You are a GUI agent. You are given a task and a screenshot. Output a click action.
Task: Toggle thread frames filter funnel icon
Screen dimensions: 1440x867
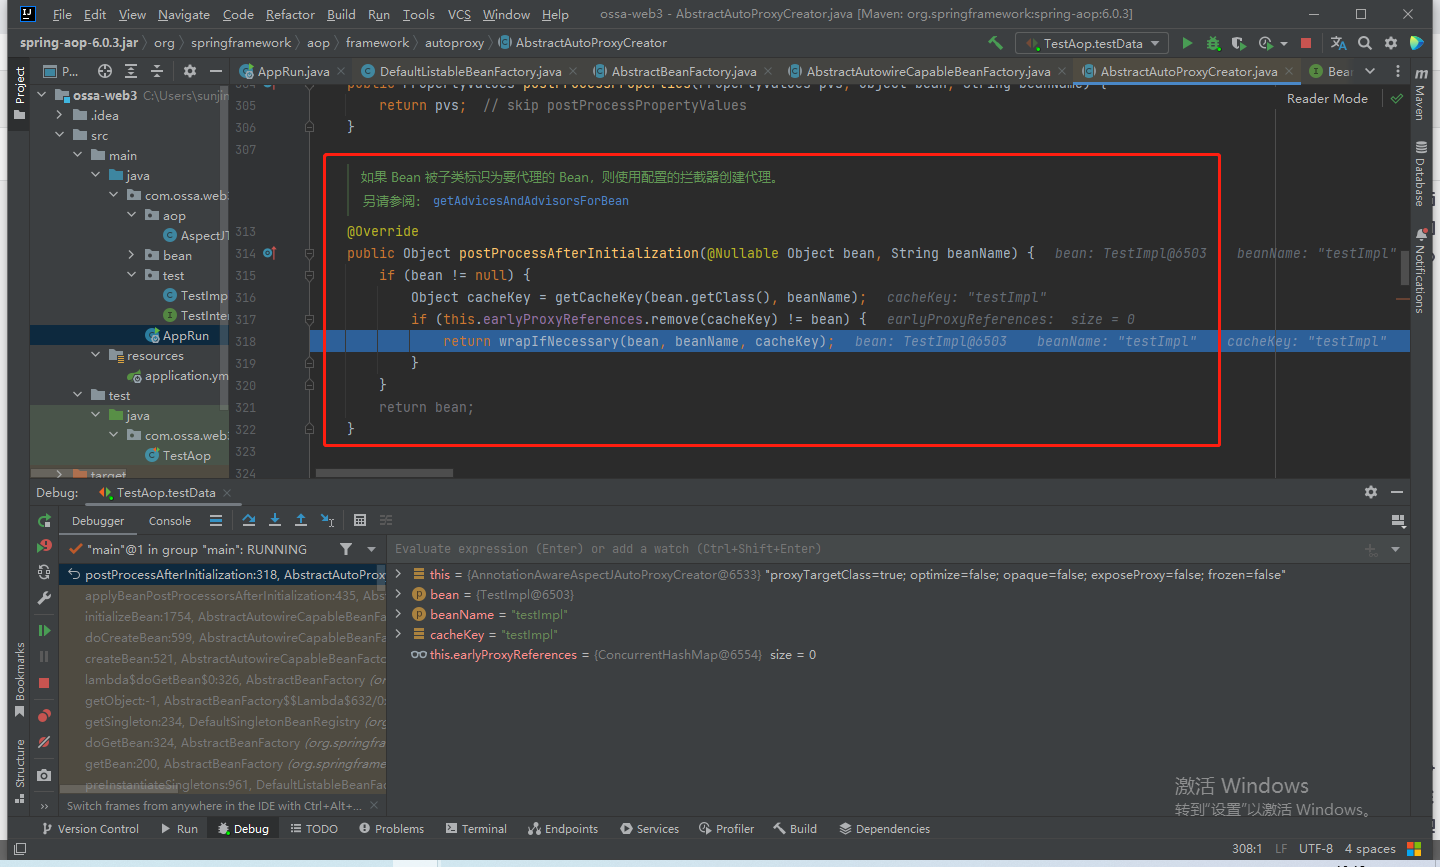pos(346,549)
